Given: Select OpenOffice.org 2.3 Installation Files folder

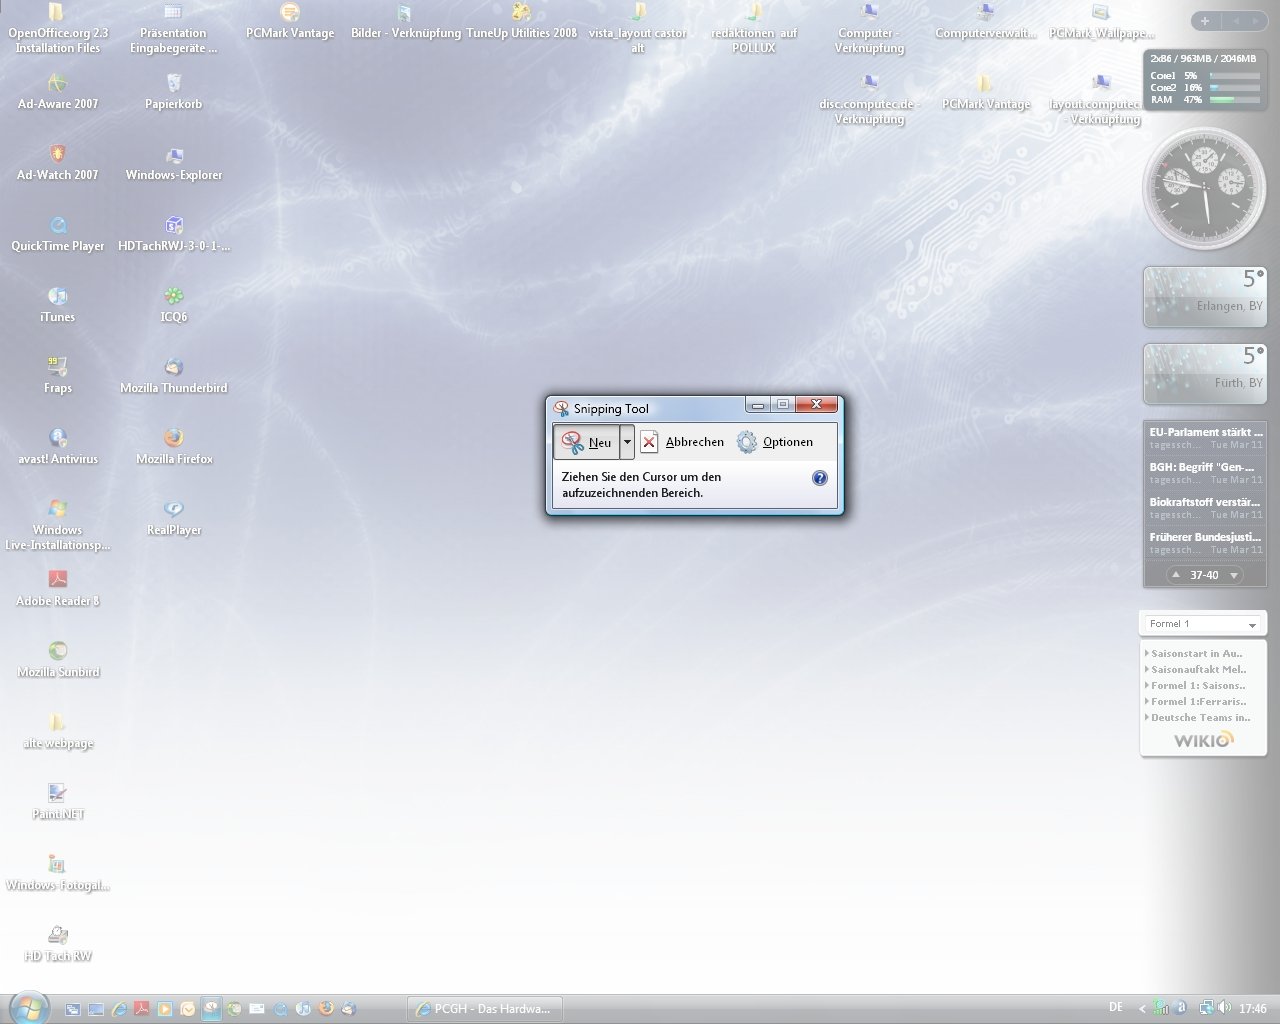Looking at the screenshot, I should [58, 27].
